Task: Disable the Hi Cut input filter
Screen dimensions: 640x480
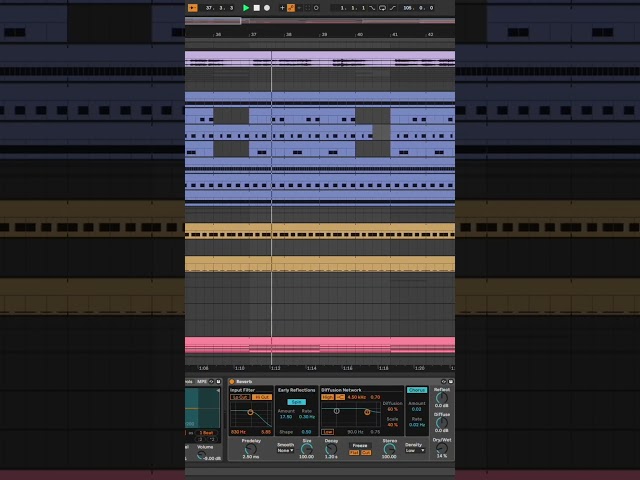Action: point(262,397)
